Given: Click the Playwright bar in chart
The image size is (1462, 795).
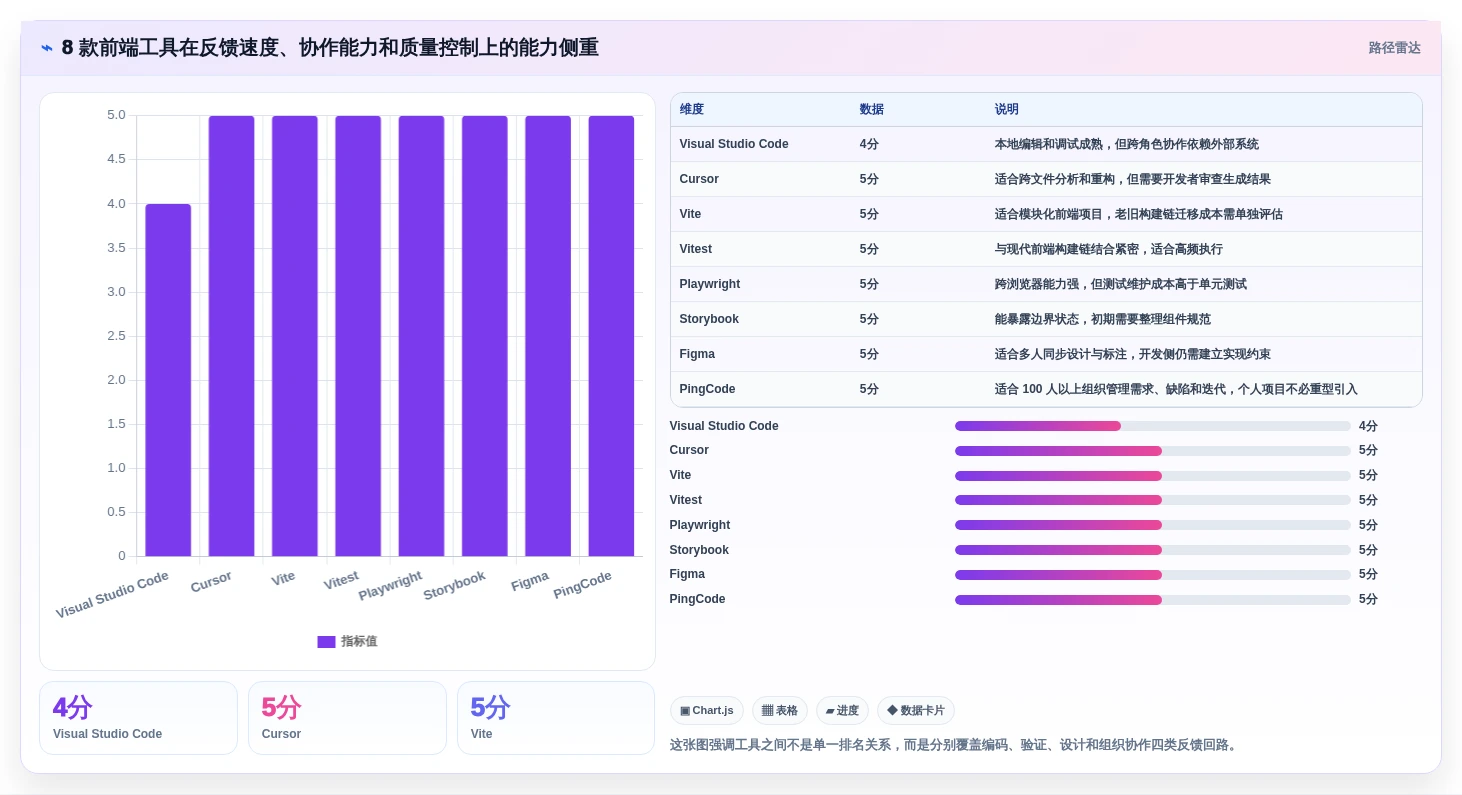Looking at the screenshot, I should pos(421,336).
